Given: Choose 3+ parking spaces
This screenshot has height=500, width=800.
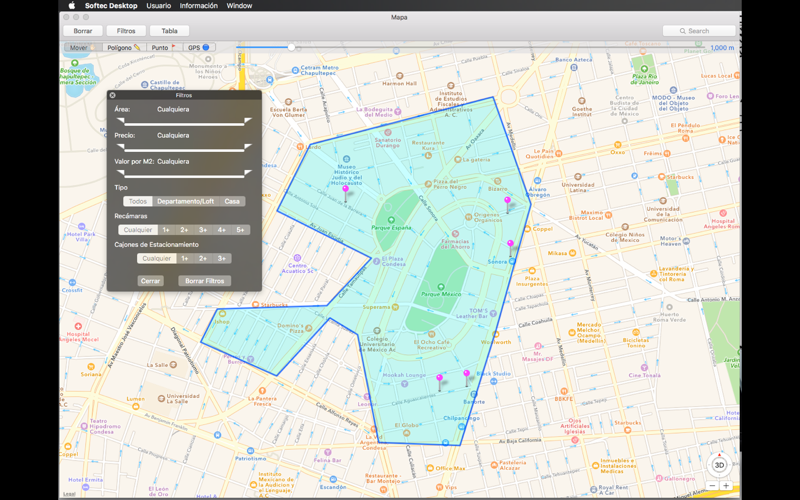Looking at the screenshot, I should point(221,258).
